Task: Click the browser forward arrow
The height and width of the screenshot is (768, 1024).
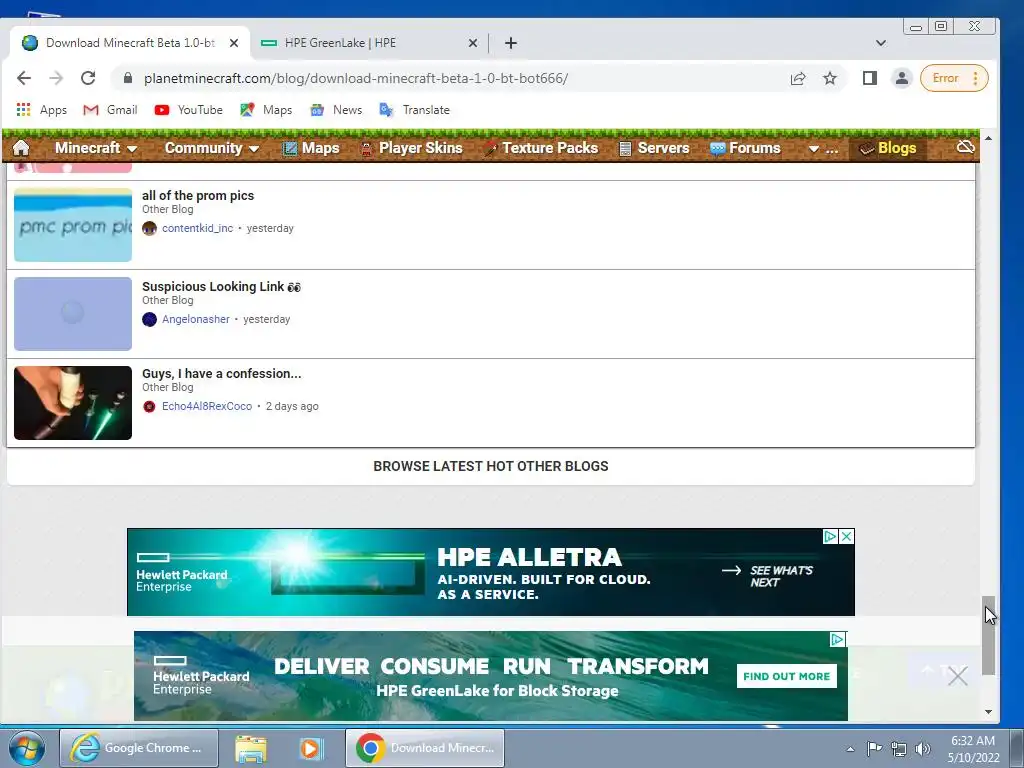Action: [56, 78]
